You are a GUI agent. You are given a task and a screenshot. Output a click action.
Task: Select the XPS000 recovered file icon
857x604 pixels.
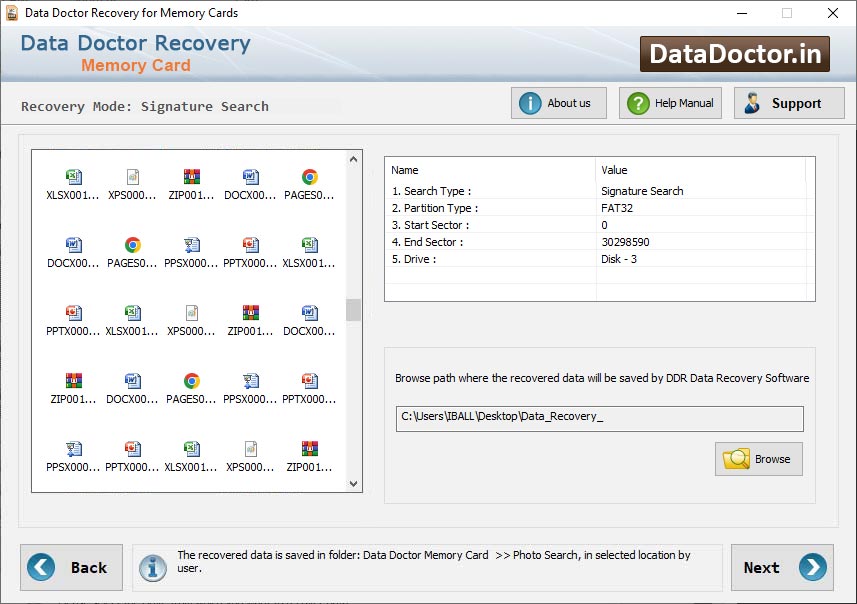click(x=131, y=178)
